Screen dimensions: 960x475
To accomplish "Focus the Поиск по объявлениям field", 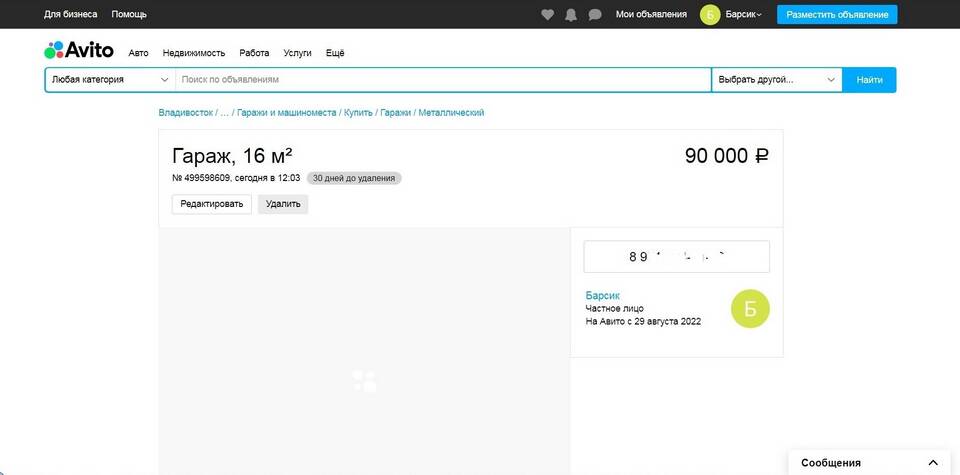I will (442, 80).
